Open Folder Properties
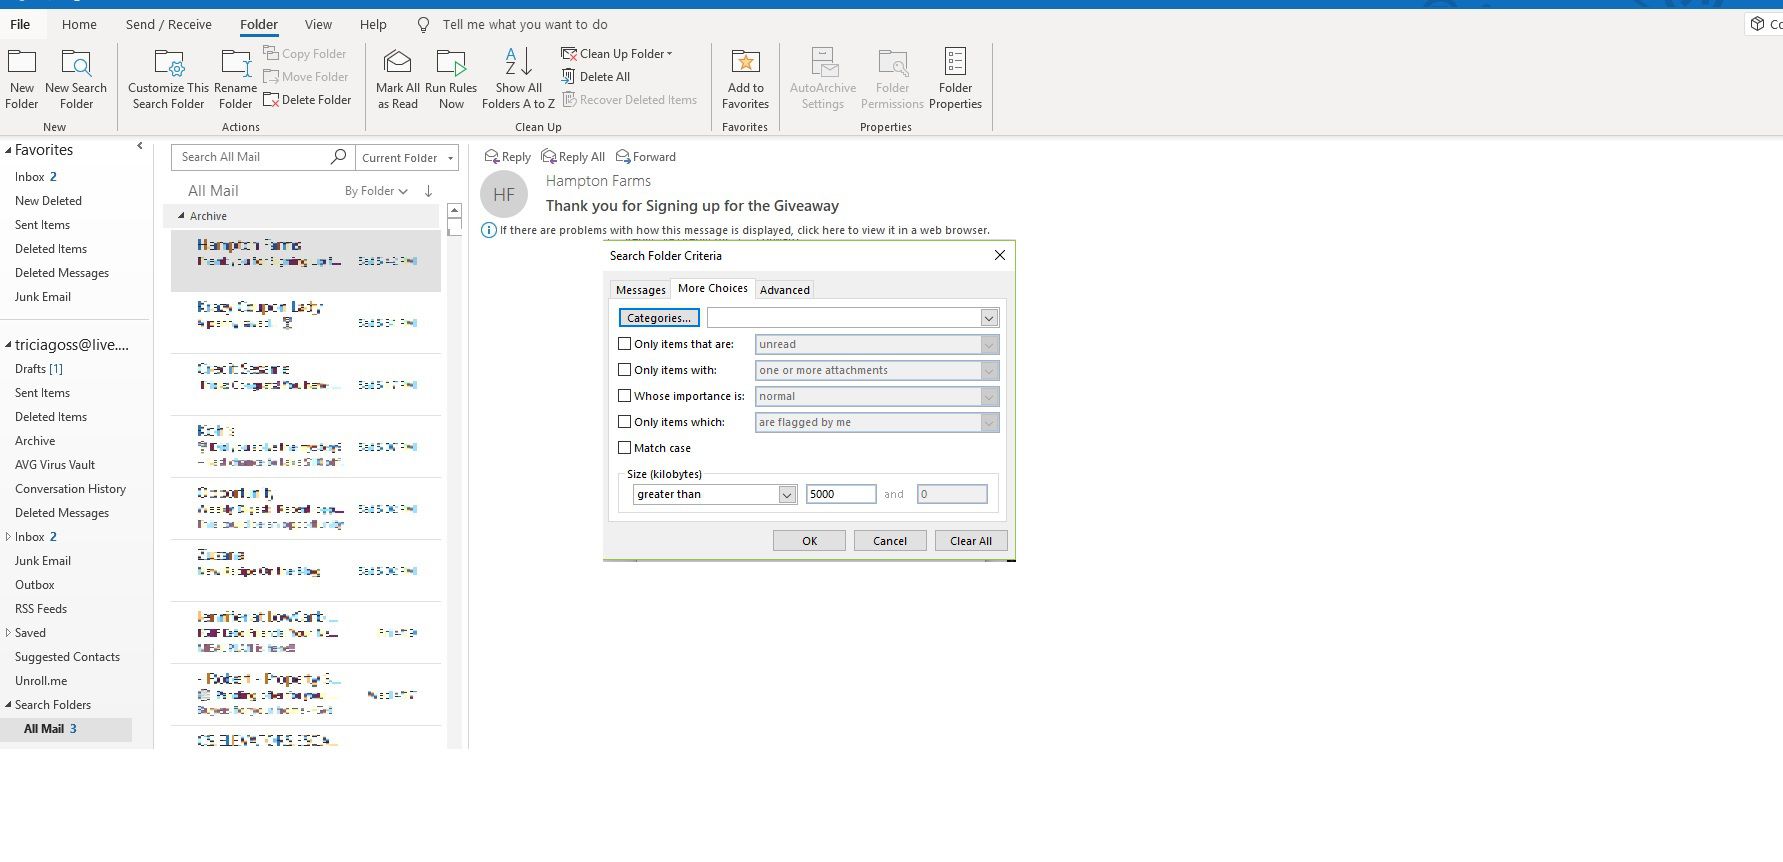This screenshot has height=862, width=1783. point(955,79)
